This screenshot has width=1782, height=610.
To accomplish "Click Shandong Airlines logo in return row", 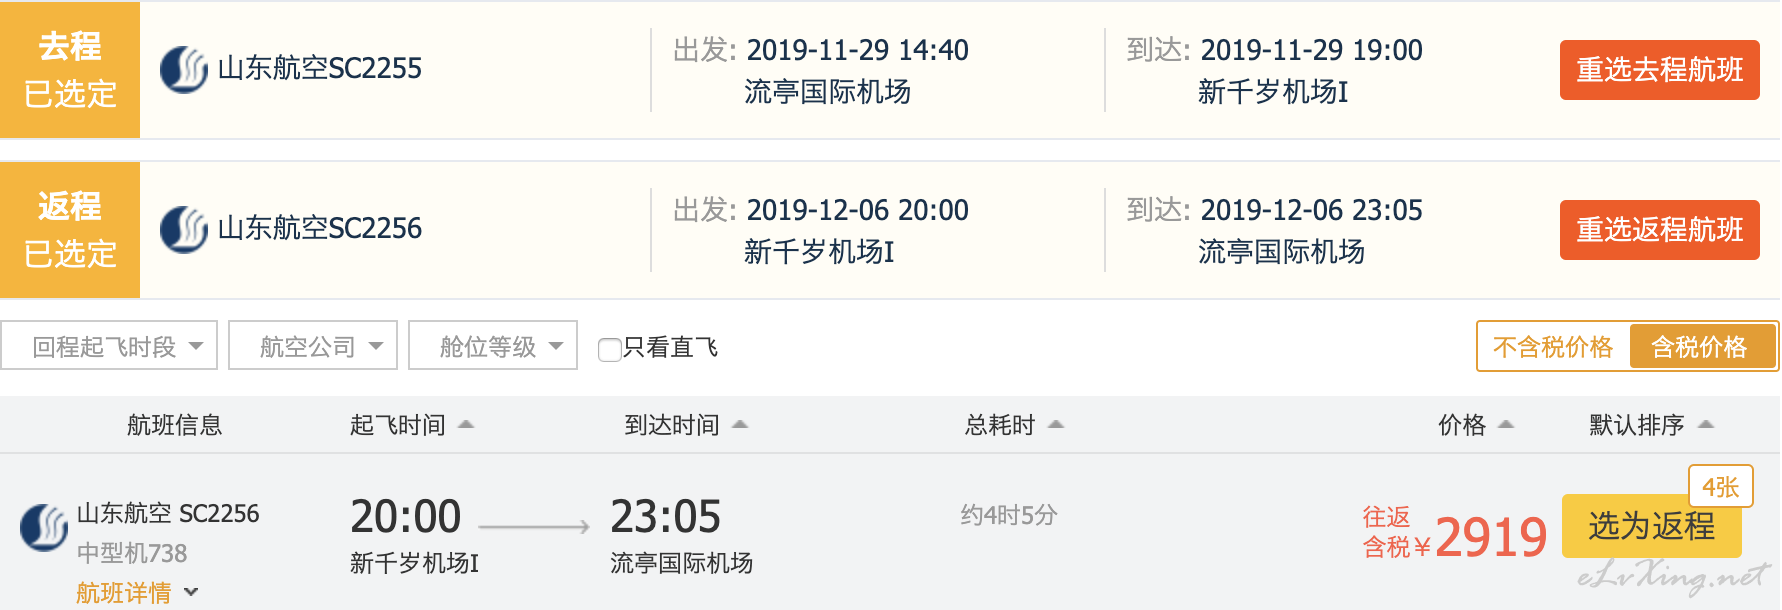I will pos(184,229).
